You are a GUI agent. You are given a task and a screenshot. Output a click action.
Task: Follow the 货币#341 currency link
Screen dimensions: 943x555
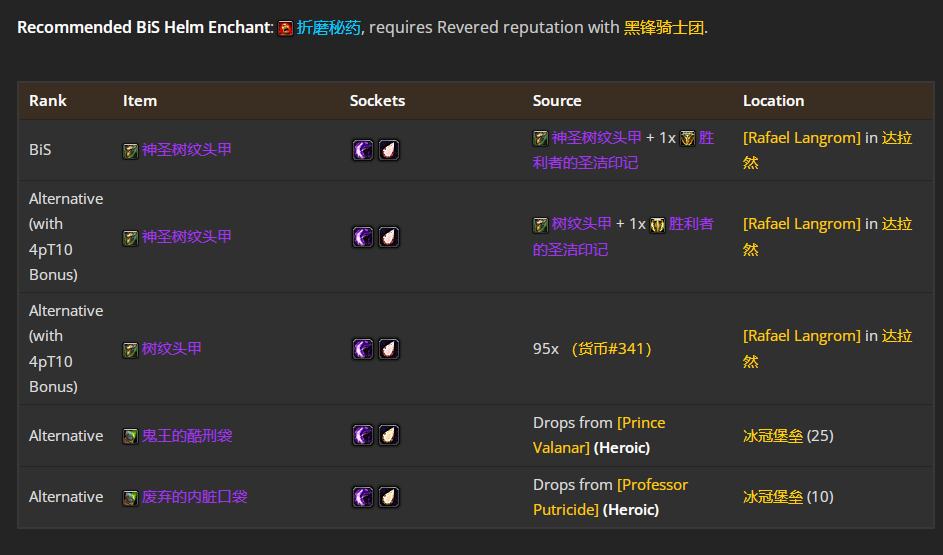[x=611, y=349]
